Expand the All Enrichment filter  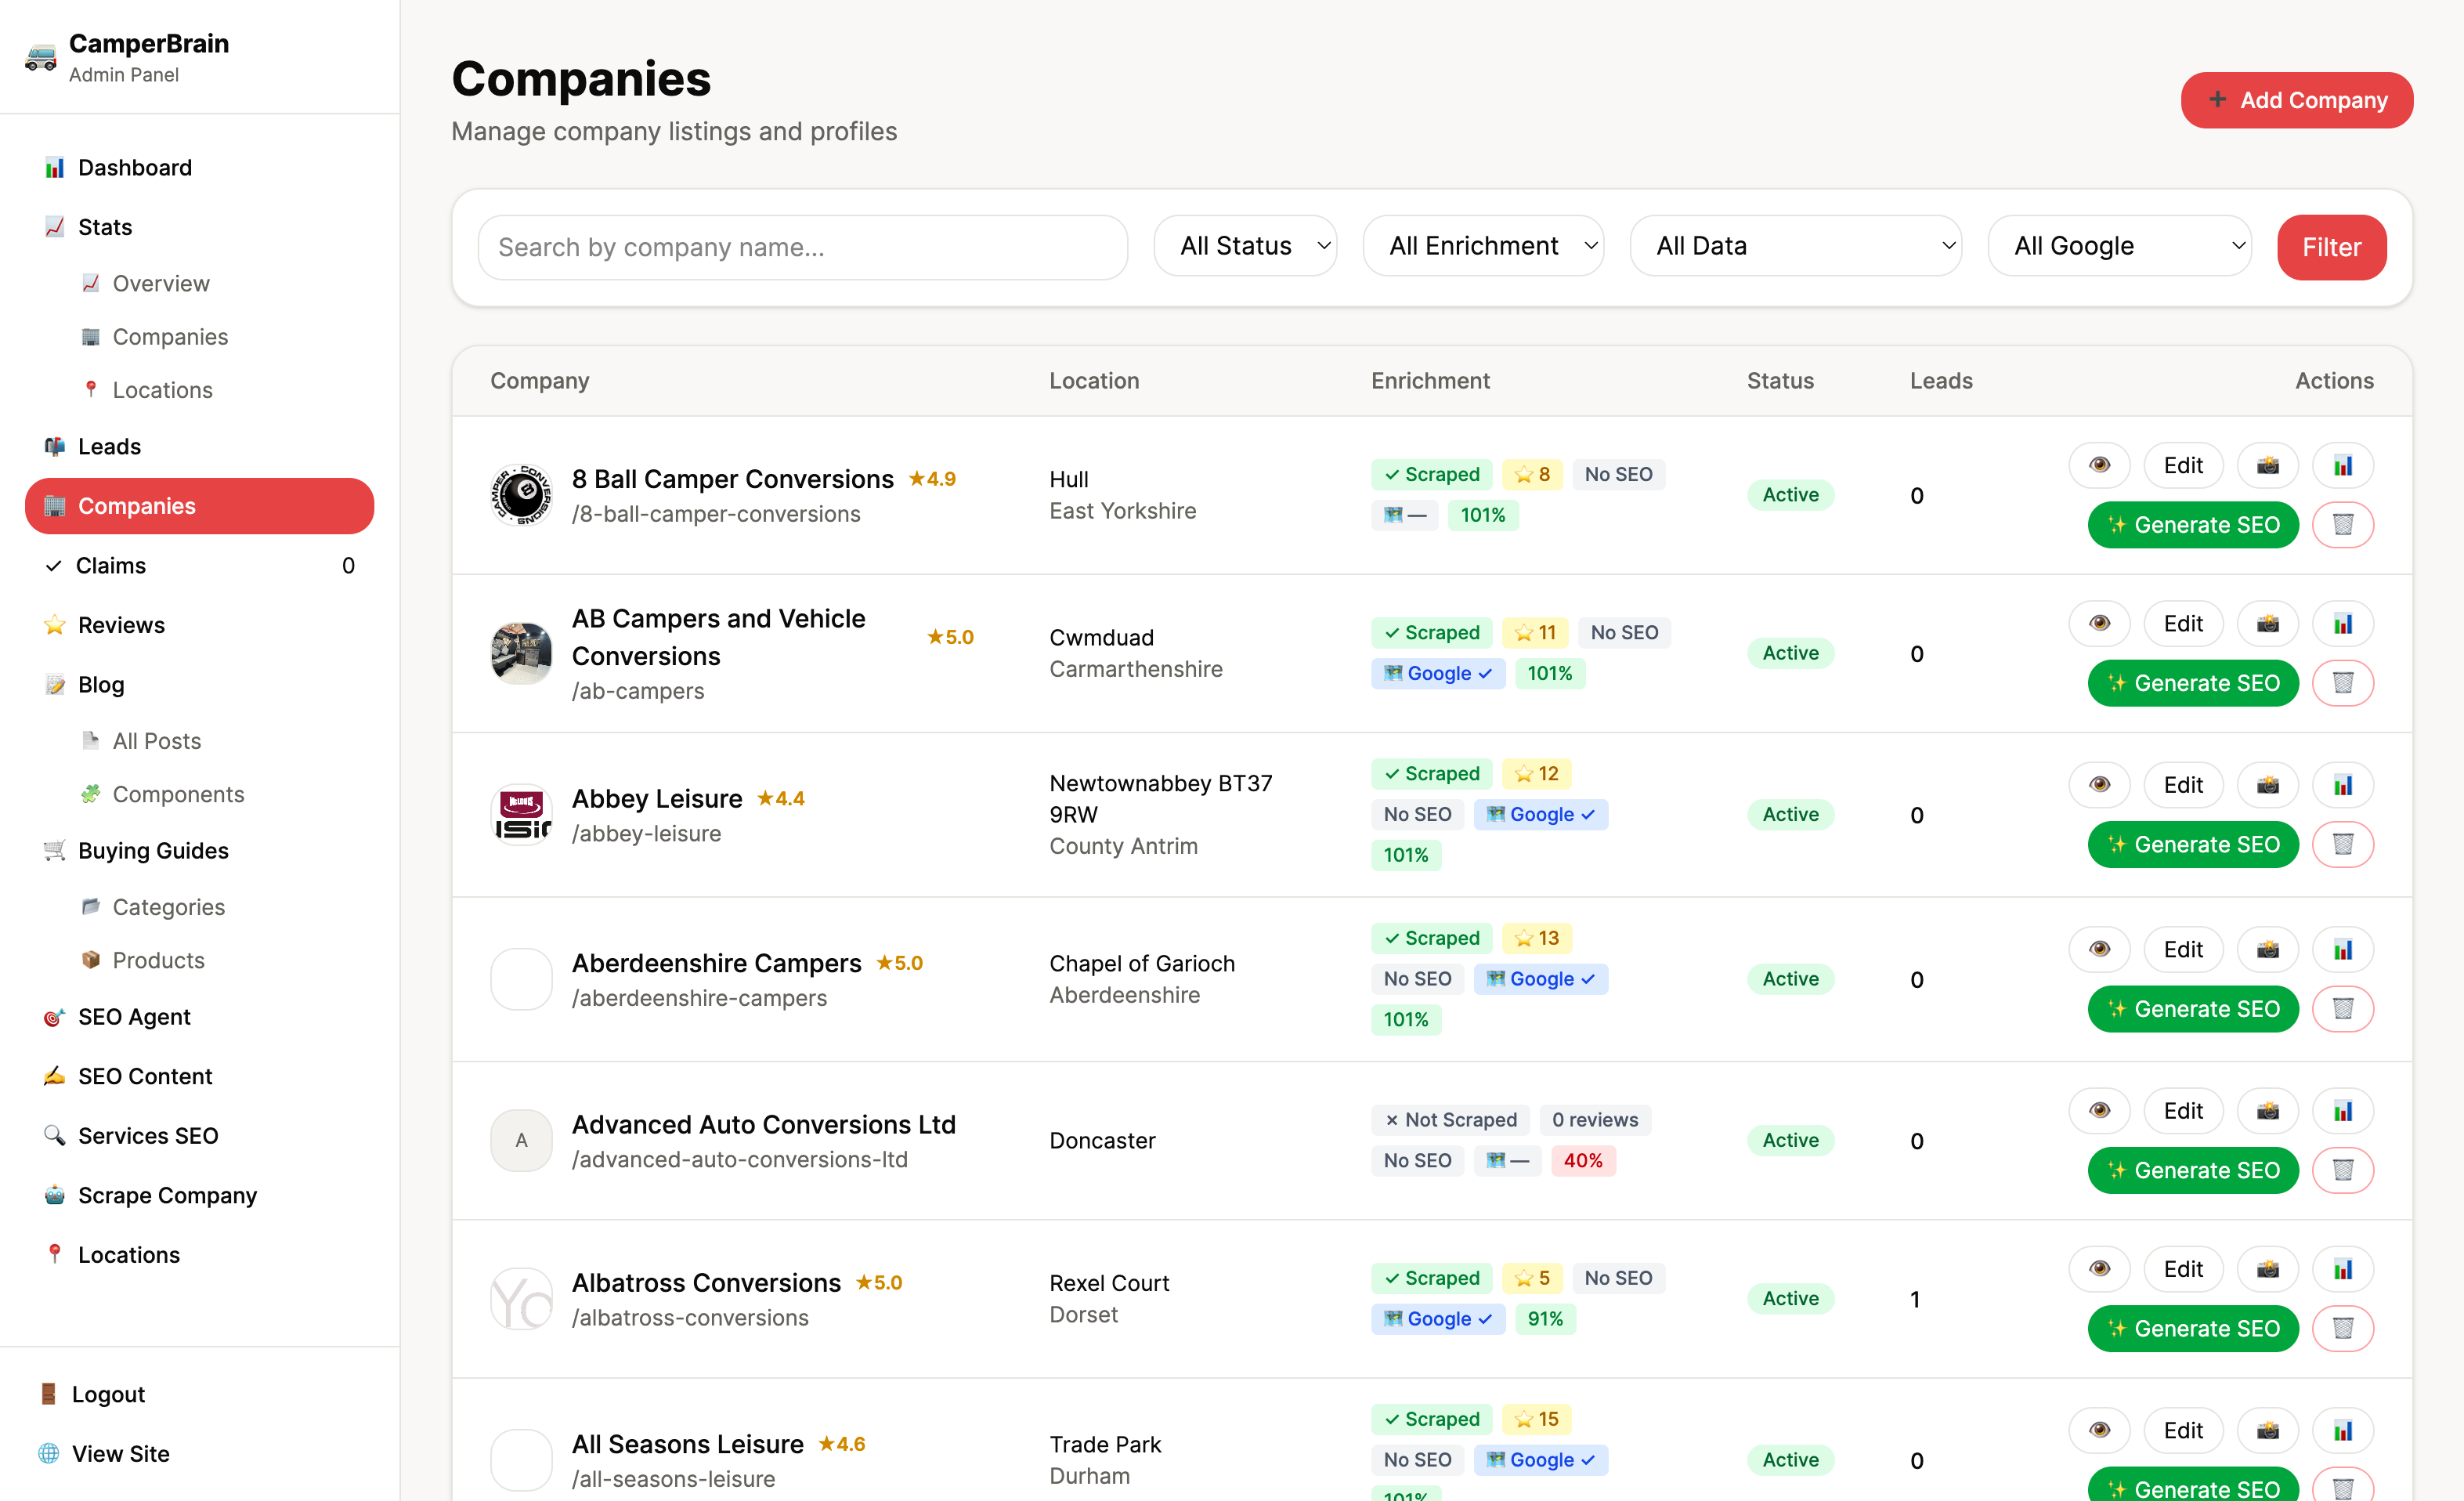click(x=1483, y=245)
